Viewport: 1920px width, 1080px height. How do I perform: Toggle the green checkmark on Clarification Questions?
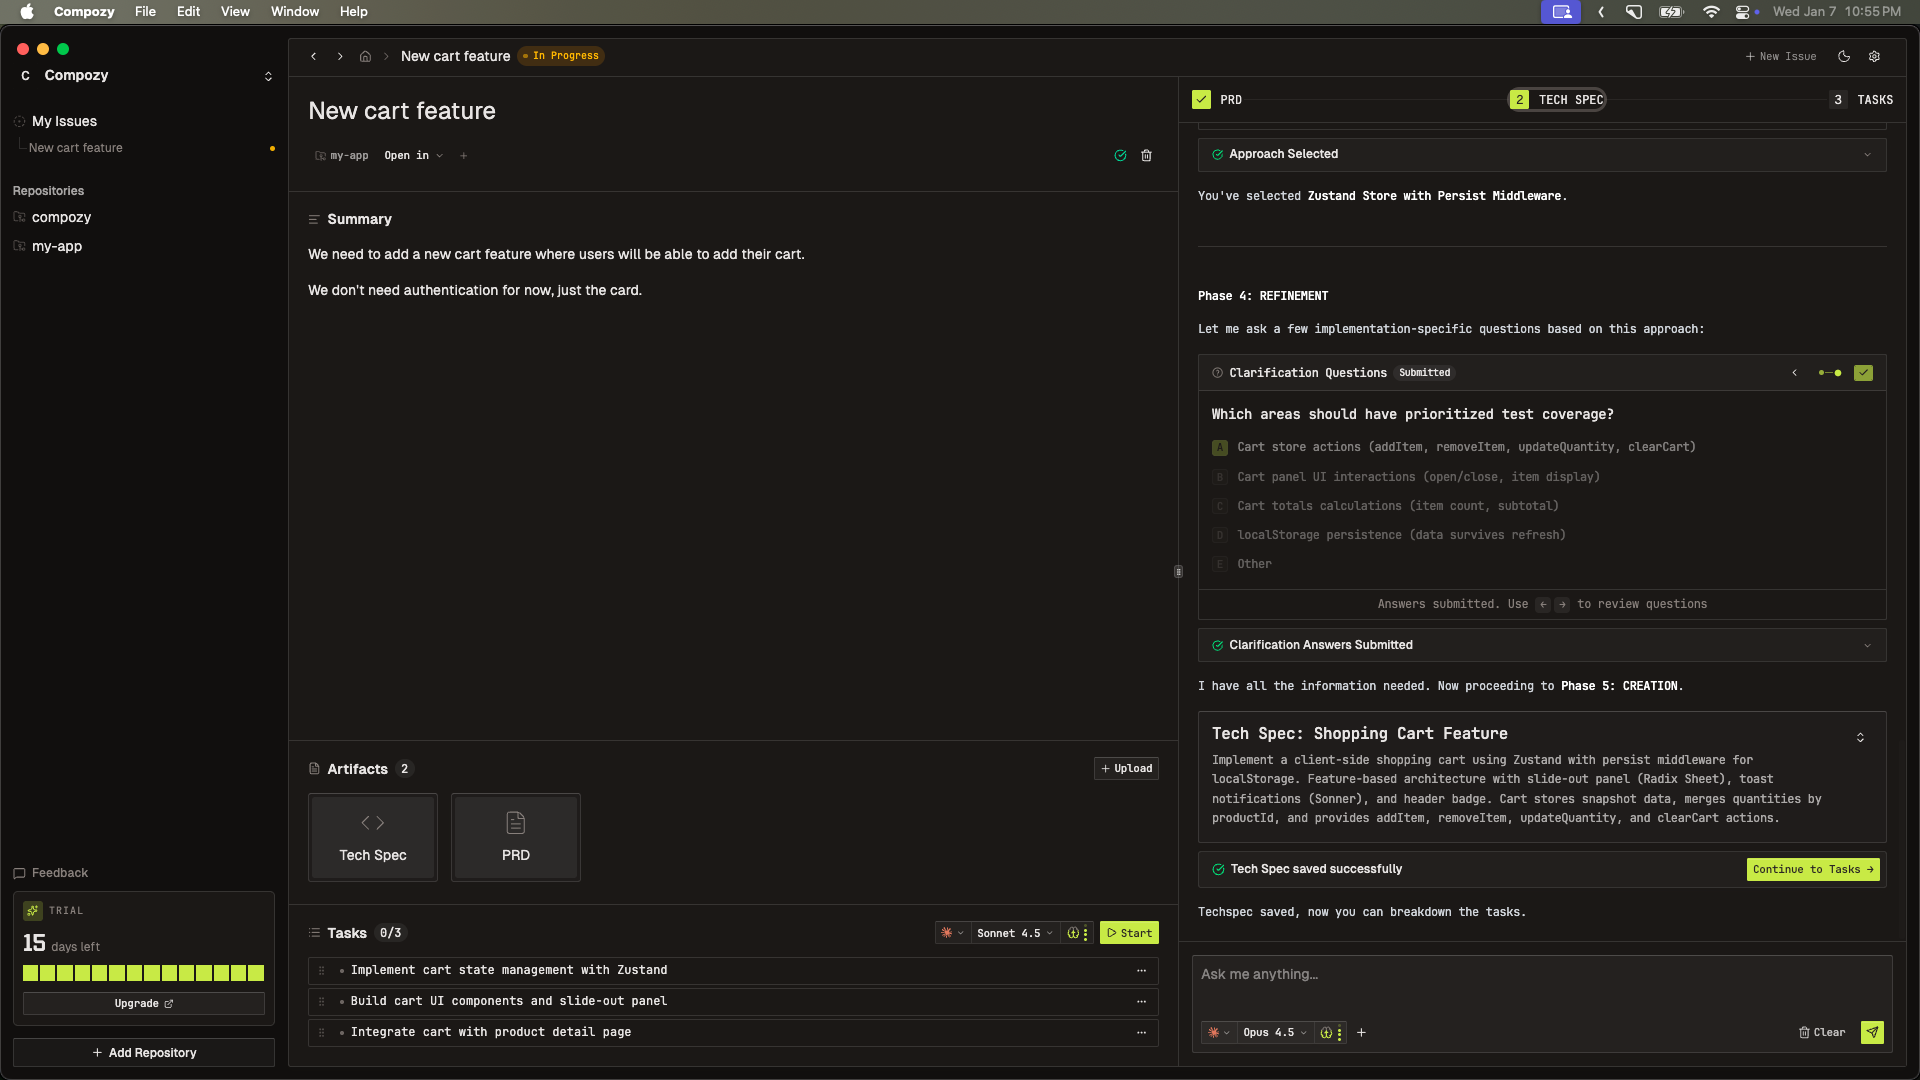pyautogui.click(x=1863, y=372)
